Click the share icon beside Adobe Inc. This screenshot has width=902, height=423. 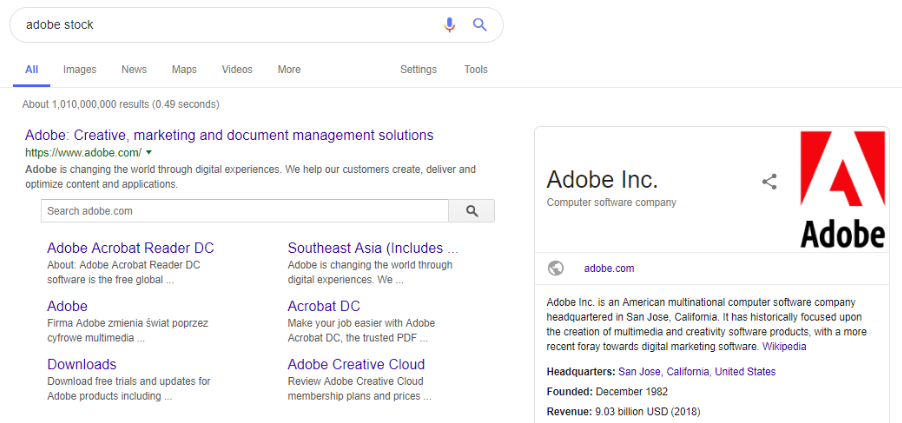pyautogui.click(x=769, y=181)
